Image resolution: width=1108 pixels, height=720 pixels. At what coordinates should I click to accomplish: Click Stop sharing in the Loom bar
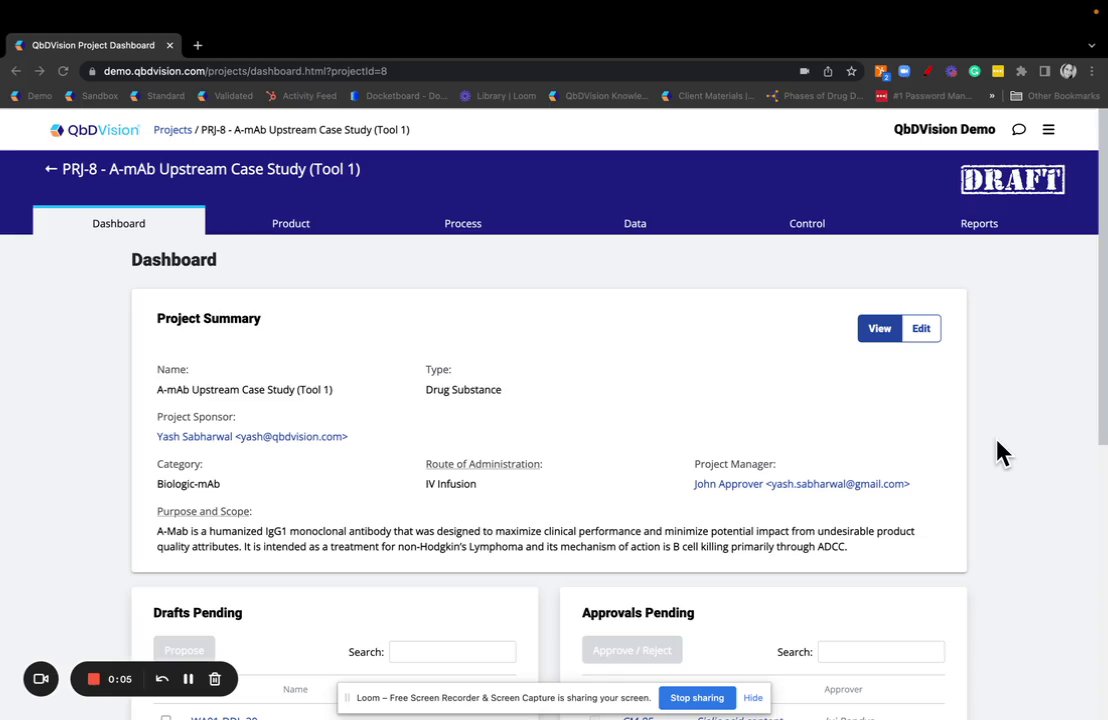(697, 698)
